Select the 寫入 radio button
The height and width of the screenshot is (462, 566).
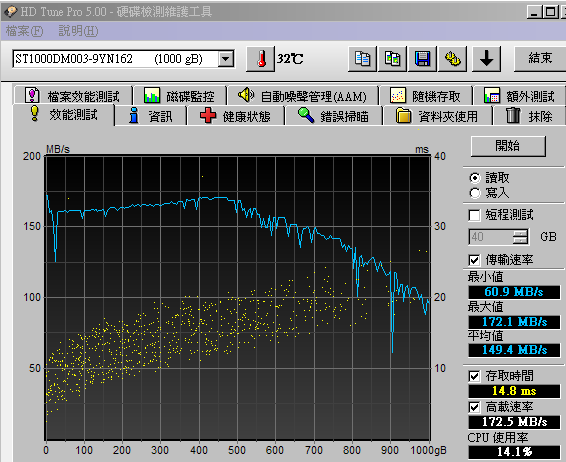[475, 193]
